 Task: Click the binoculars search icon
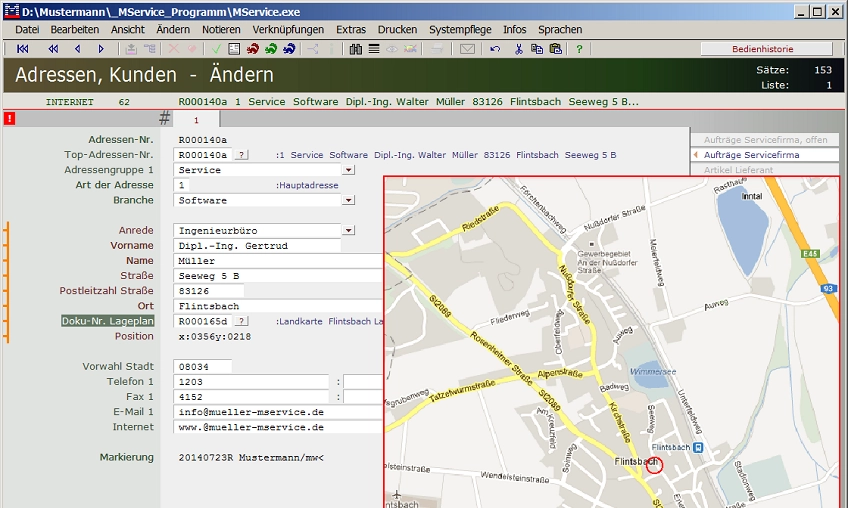click(x=356, y=48)
